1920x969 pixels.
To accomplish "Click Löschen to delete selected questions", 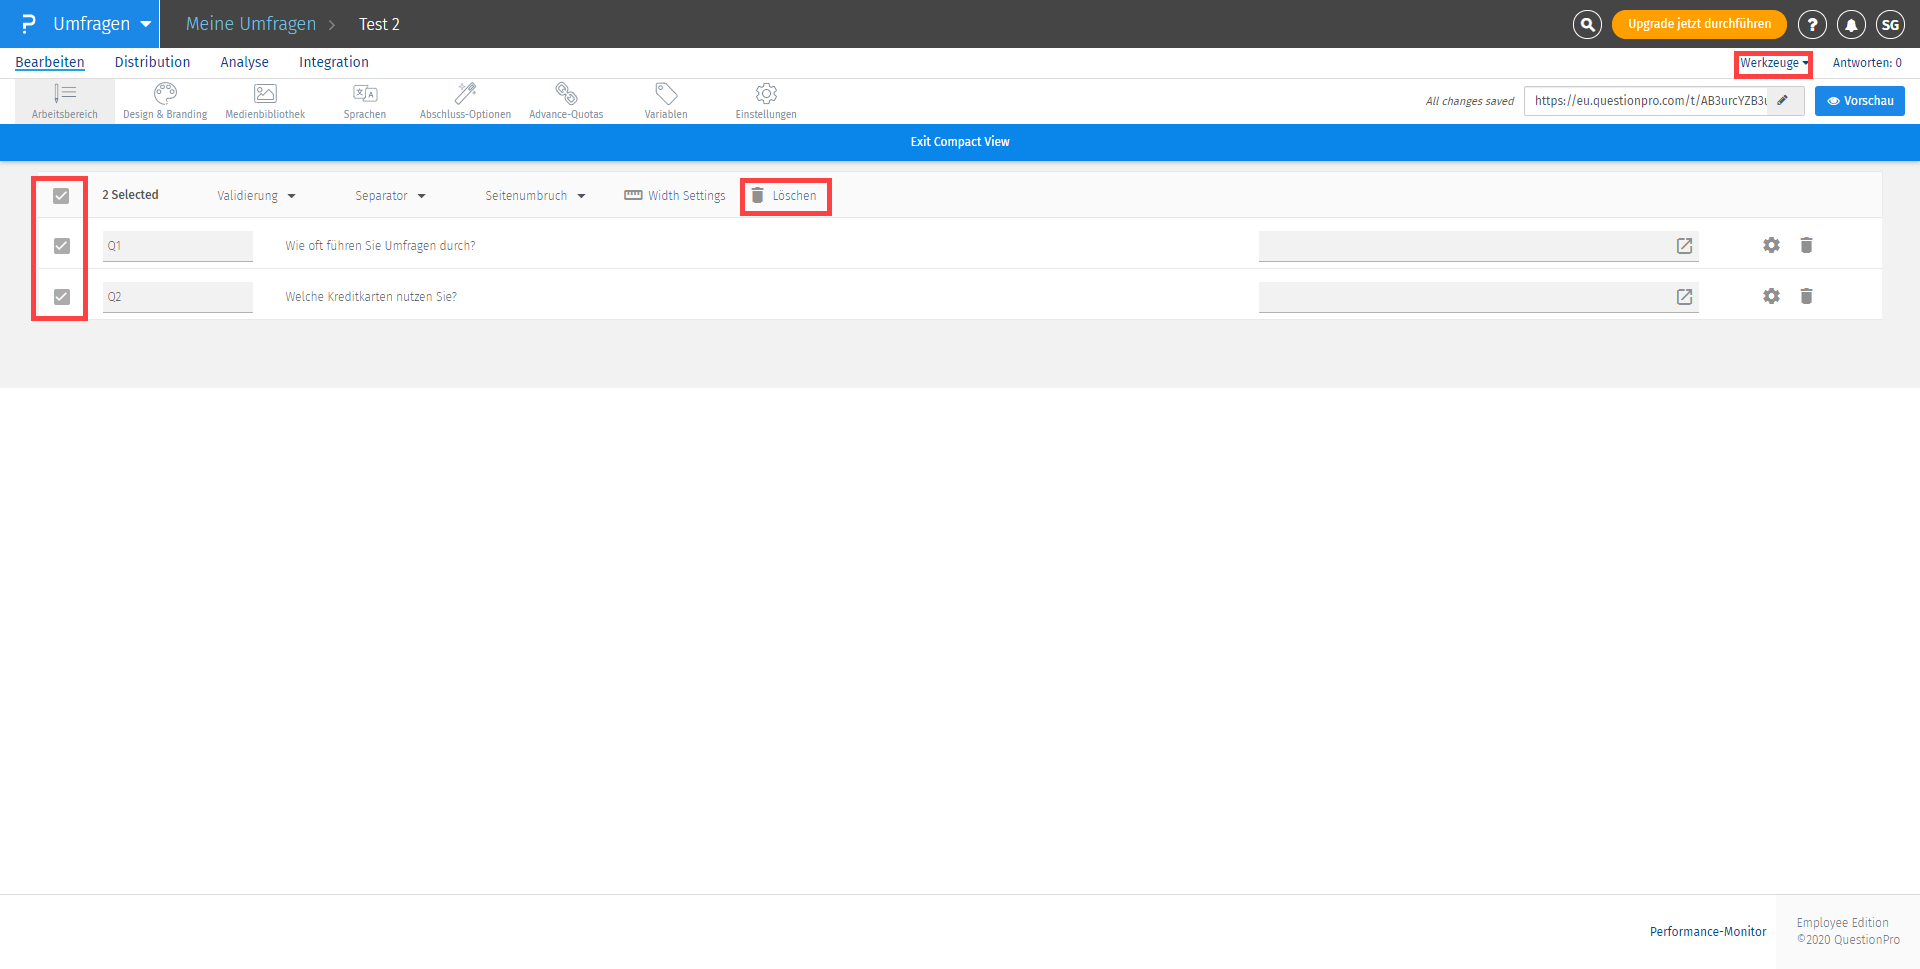I will pyautogui.click(x=785, y=196).
